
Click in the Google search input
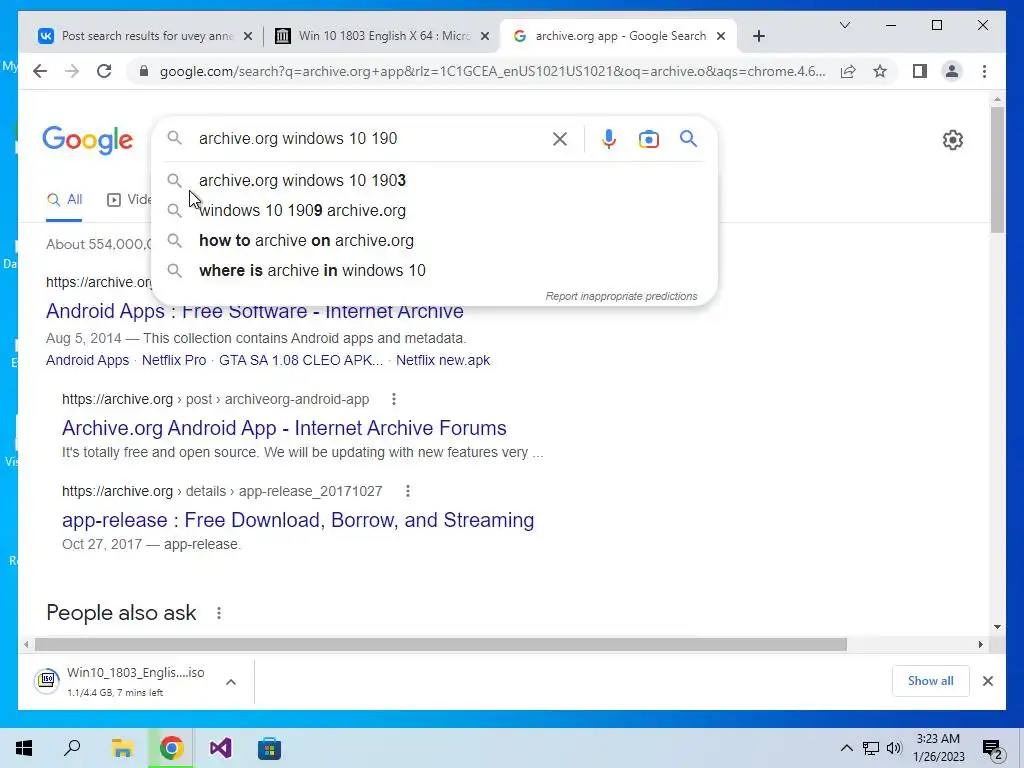pos(369,138)
